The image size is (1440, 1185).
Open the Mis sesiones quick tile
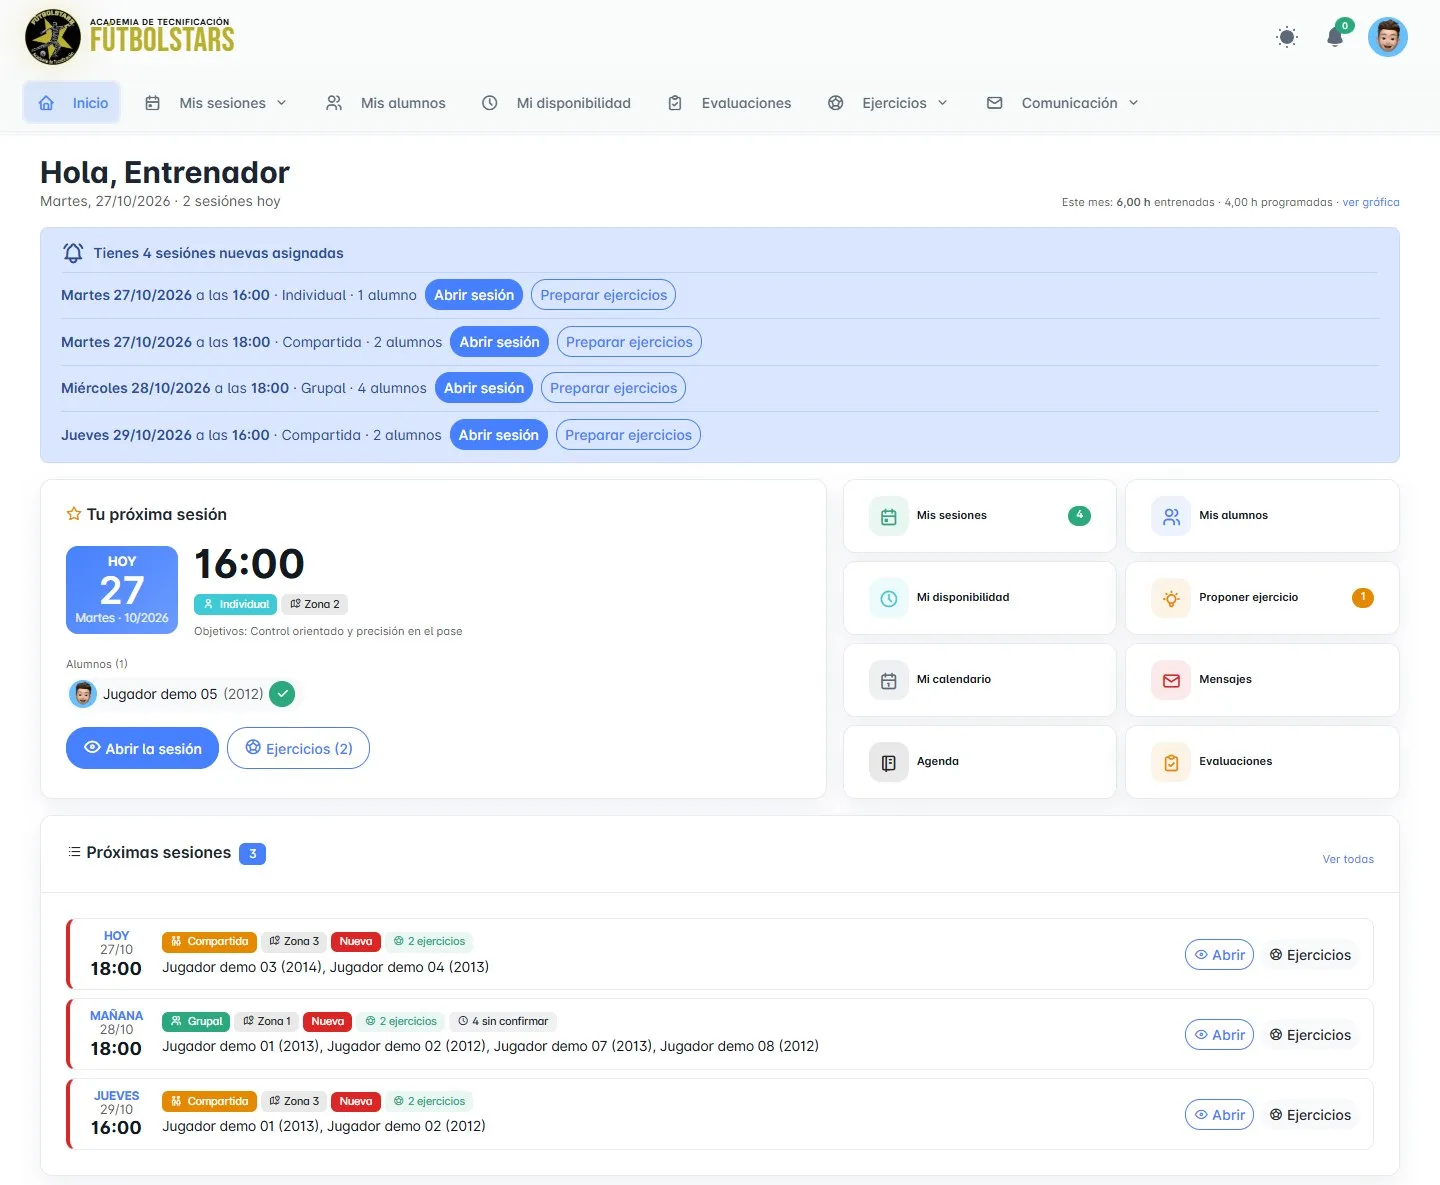point(980,516)
